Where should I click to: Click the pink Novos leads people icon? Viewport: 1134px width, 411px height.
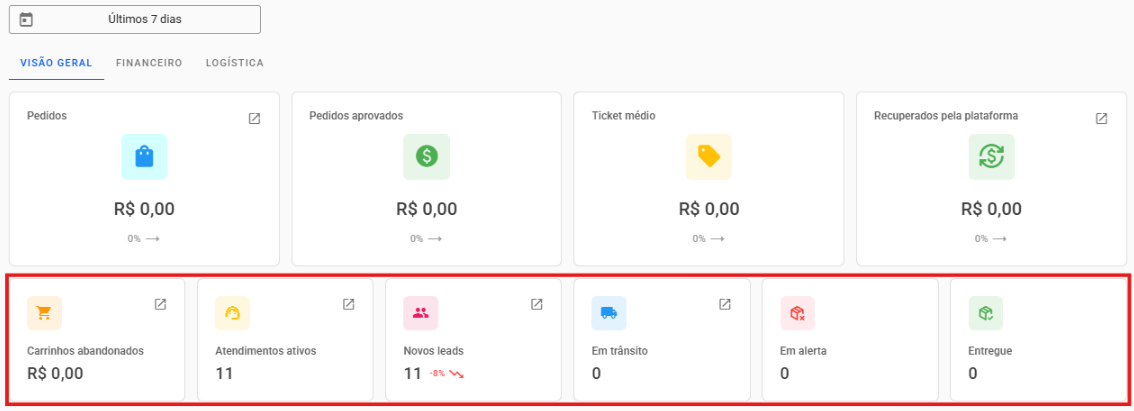420,313
